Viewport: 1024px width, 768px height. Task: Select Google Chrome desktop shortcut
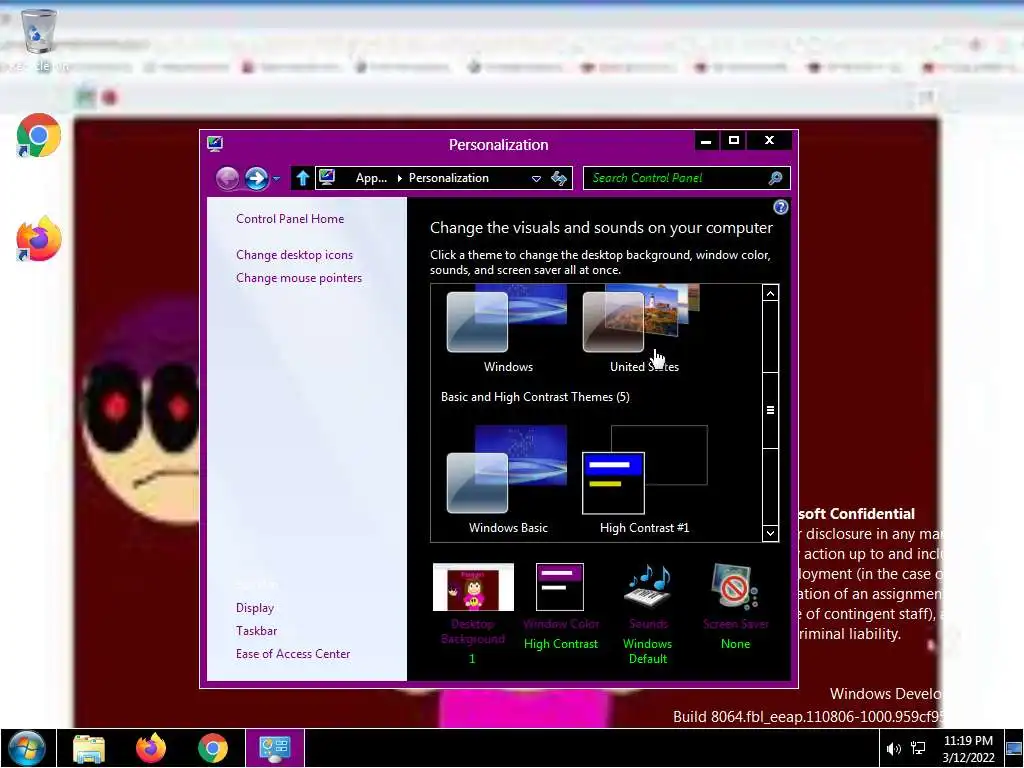click(39, 135)
